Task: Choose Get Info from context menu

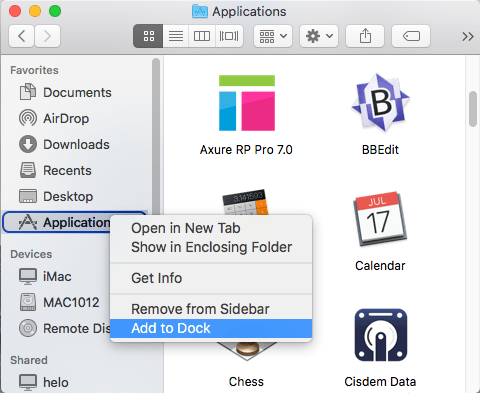Action: click(x=211, y=278)
